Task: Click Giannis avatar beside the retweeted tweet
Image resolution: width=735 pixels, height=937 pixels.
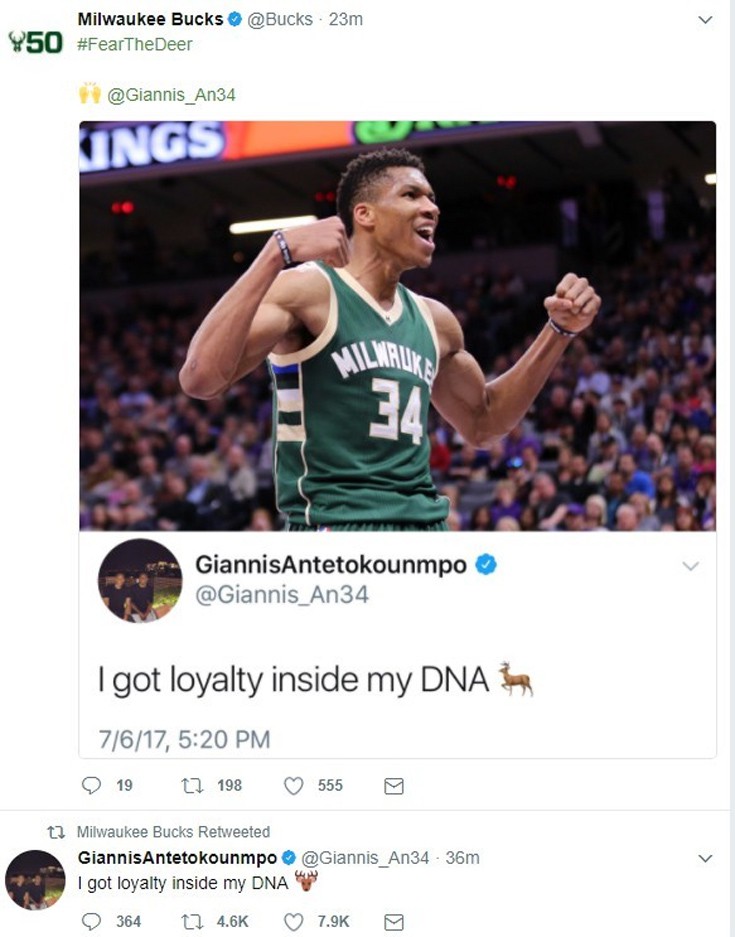Action: [x=35, y=880]
